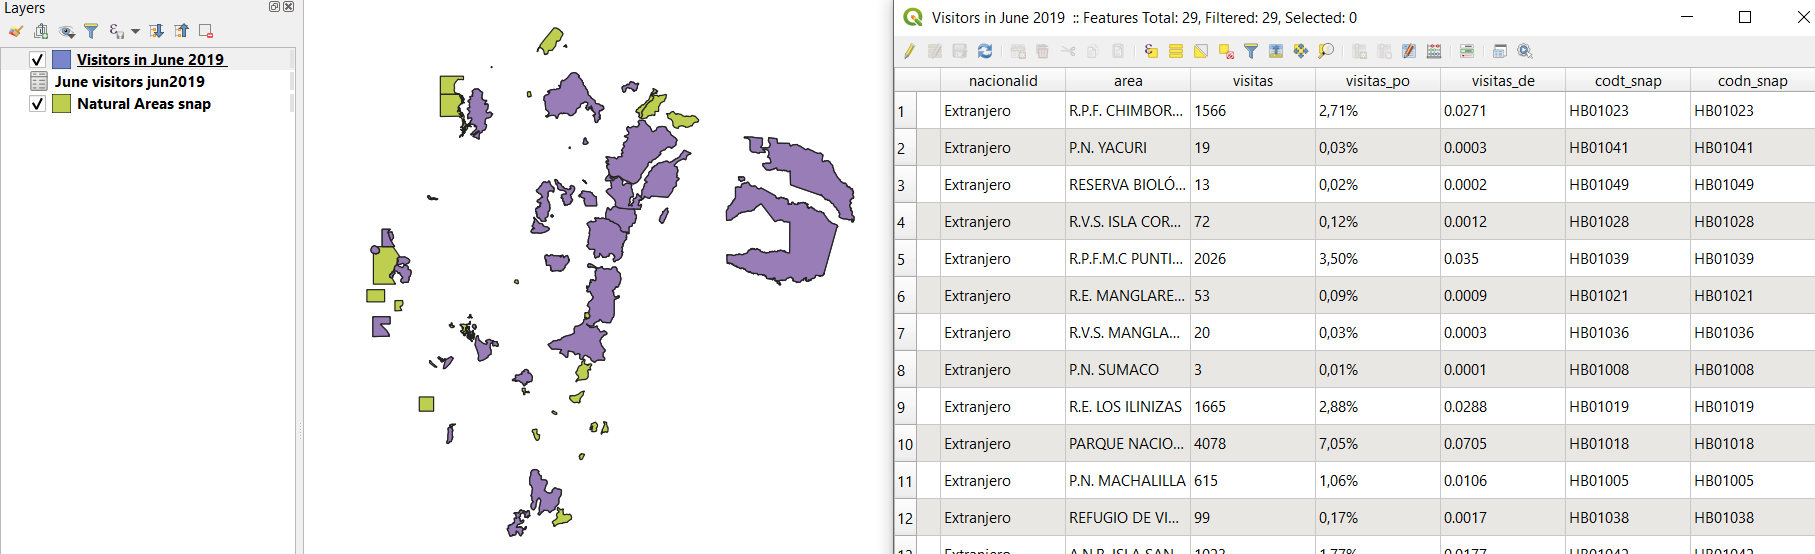Click move selection to top icon
Image resolution: width=1815 pixels, height=554 pixels.
tap(1276, 51)
